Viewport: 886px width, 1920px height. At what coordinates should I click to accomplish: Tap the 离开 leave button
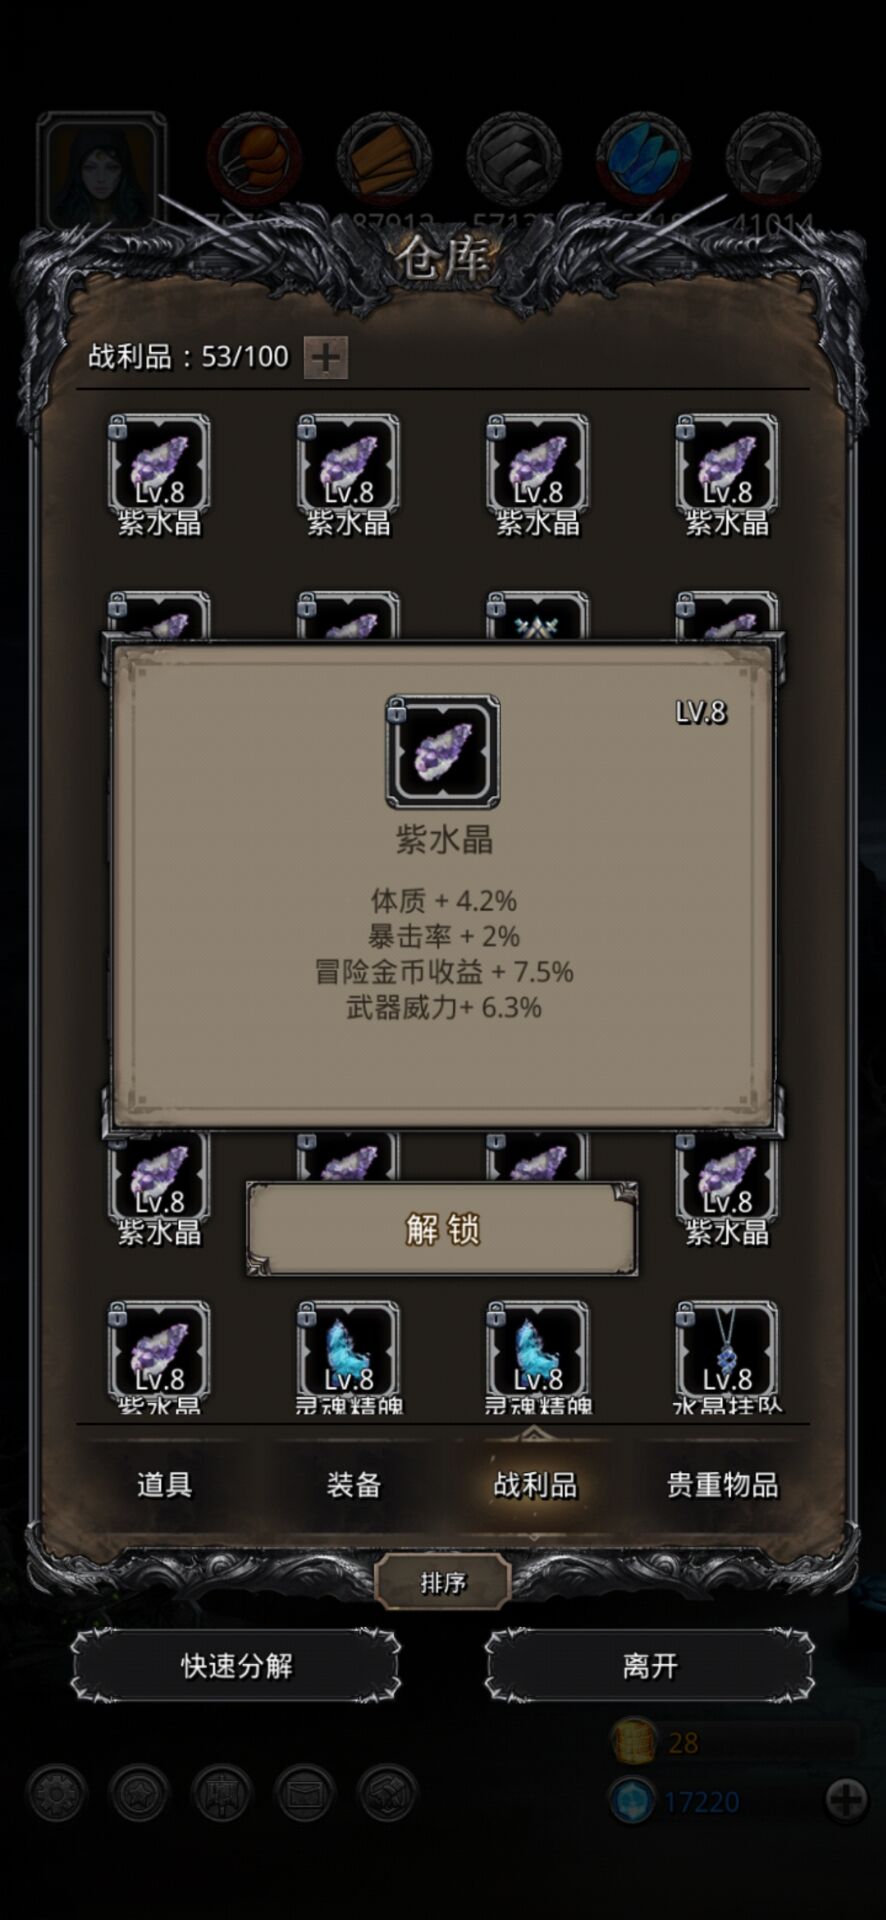tap(650, 1666)
